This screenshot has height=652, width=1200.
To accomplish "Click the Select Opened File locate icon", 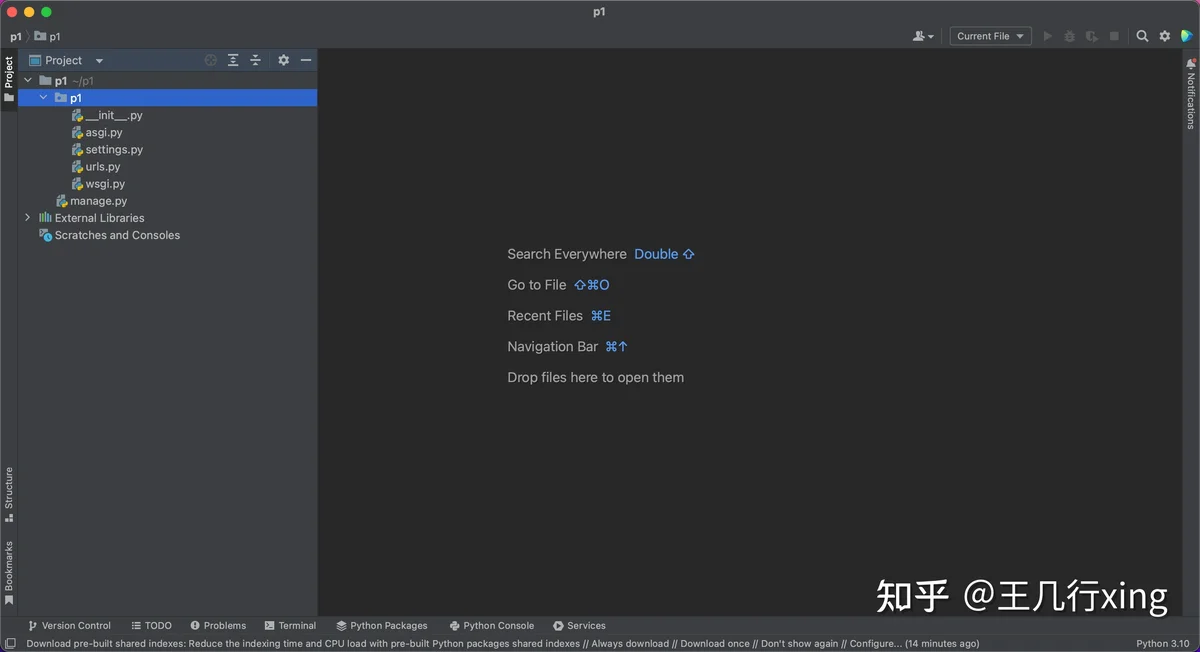I will click(211, 60).
